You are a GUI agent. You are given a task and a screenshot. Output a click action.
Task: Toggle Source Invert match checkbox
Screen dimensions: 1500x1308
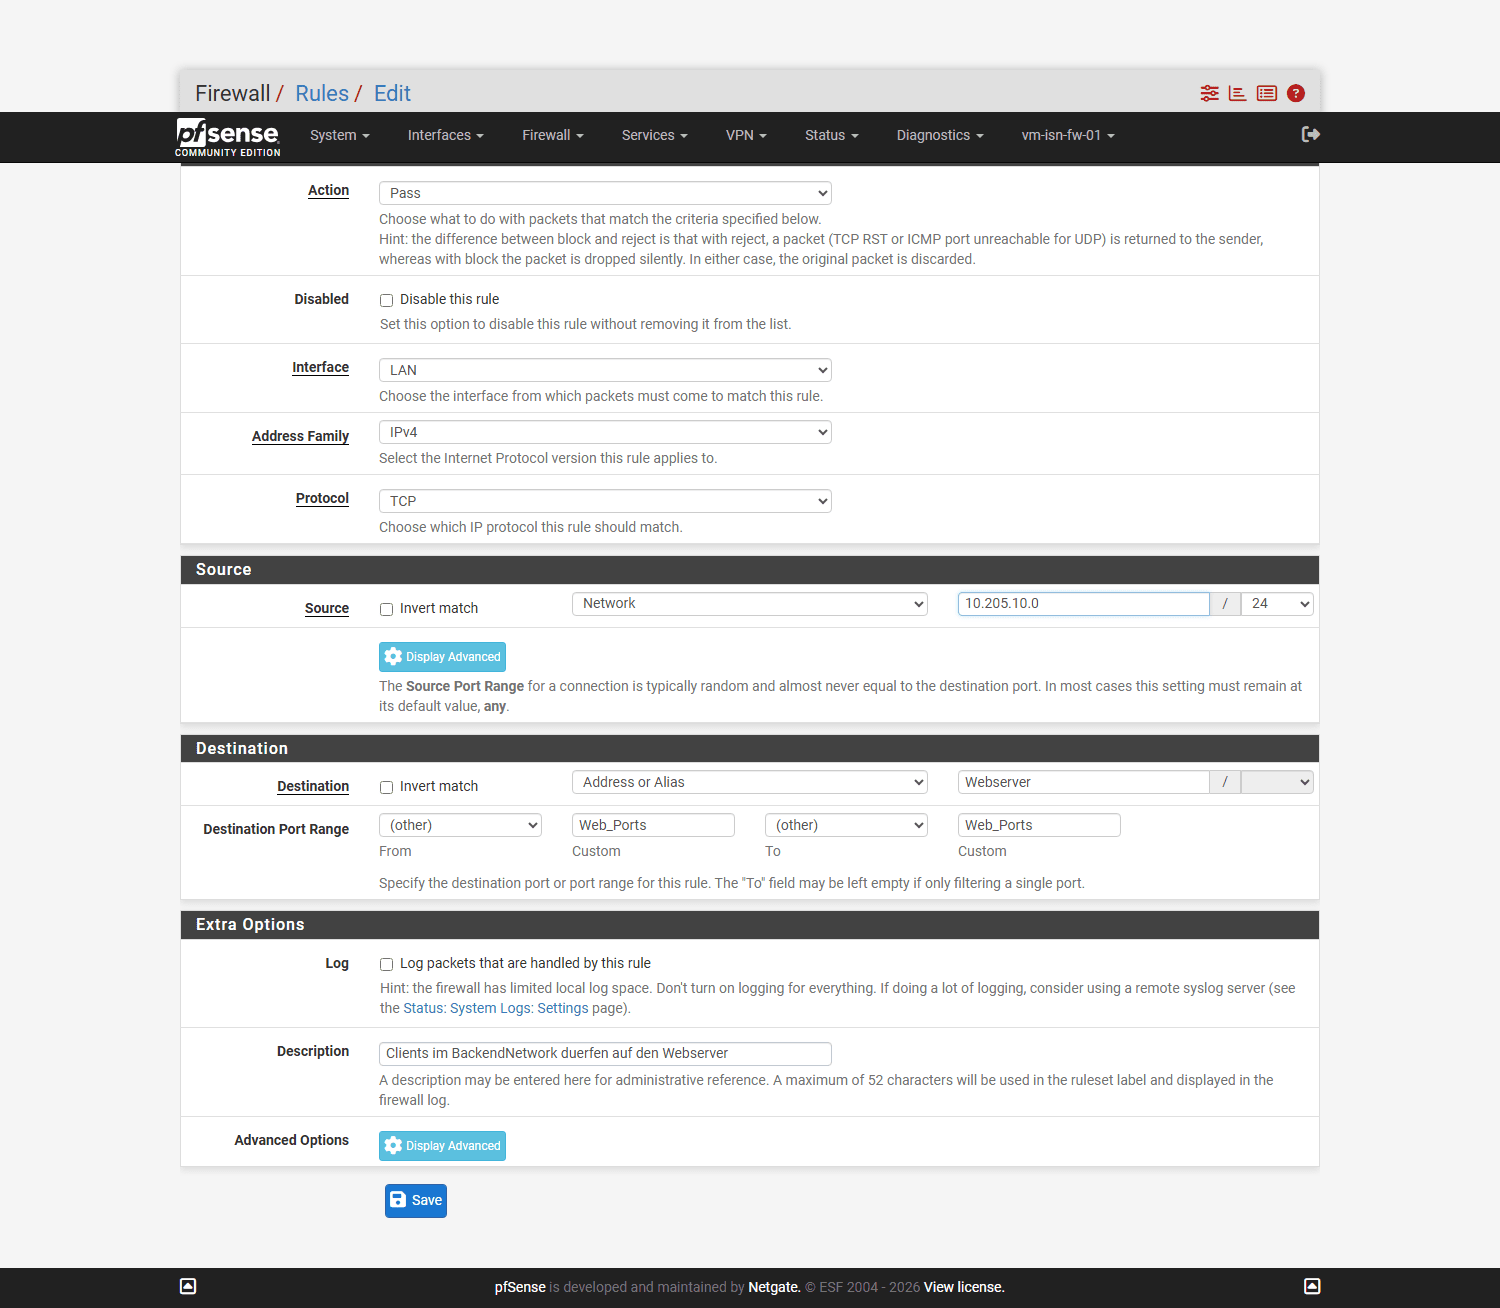[x=386, y=609]
